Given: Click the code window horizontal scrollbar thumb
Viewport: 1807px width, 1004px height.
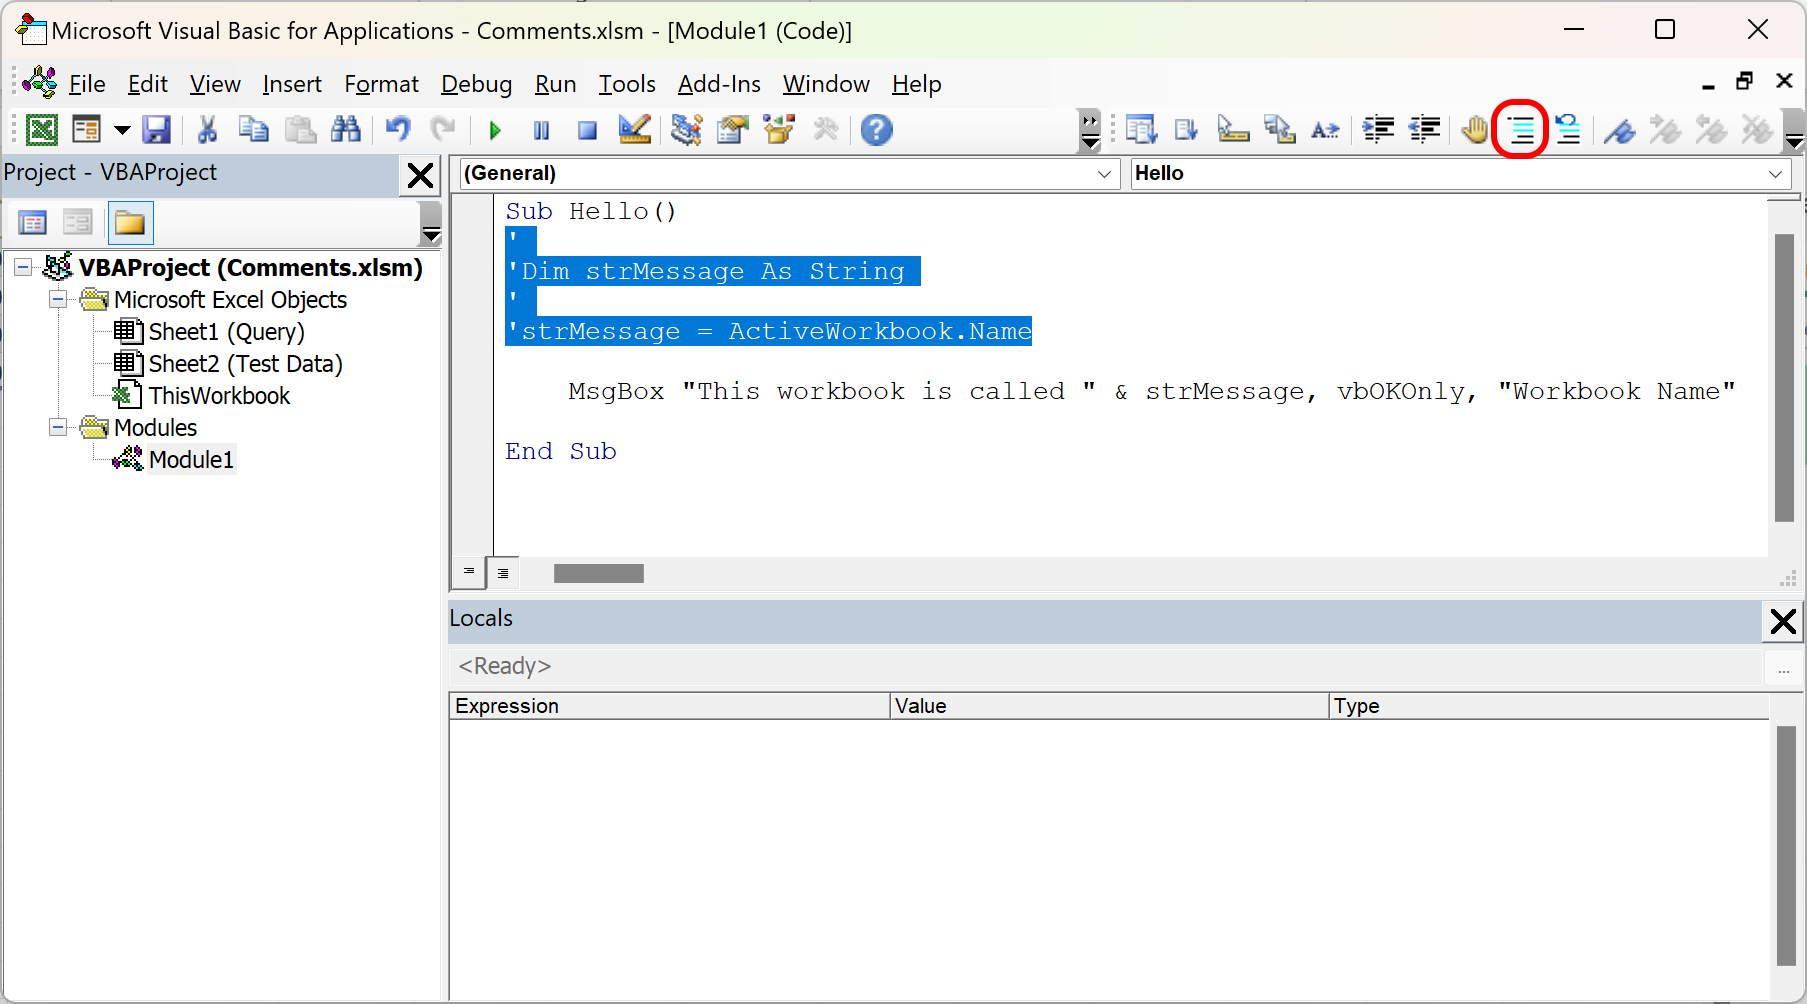Looking at the screenshot, I should point(599,573).
